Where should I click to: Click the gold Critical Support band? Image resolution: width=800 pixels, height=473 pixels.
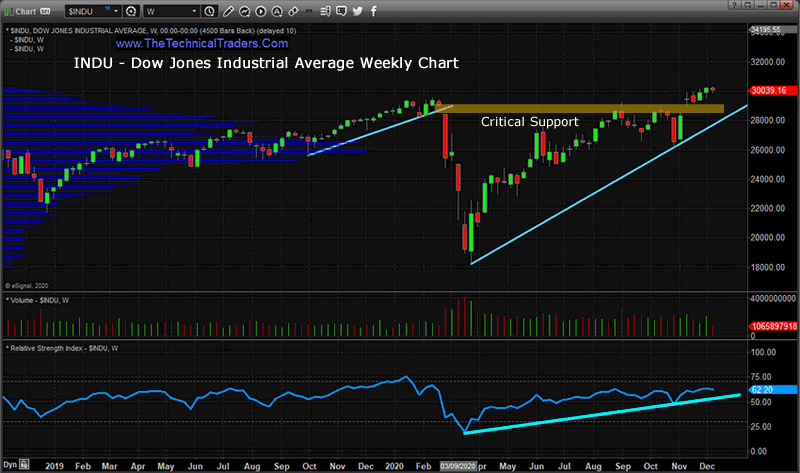tap(600, 107)
